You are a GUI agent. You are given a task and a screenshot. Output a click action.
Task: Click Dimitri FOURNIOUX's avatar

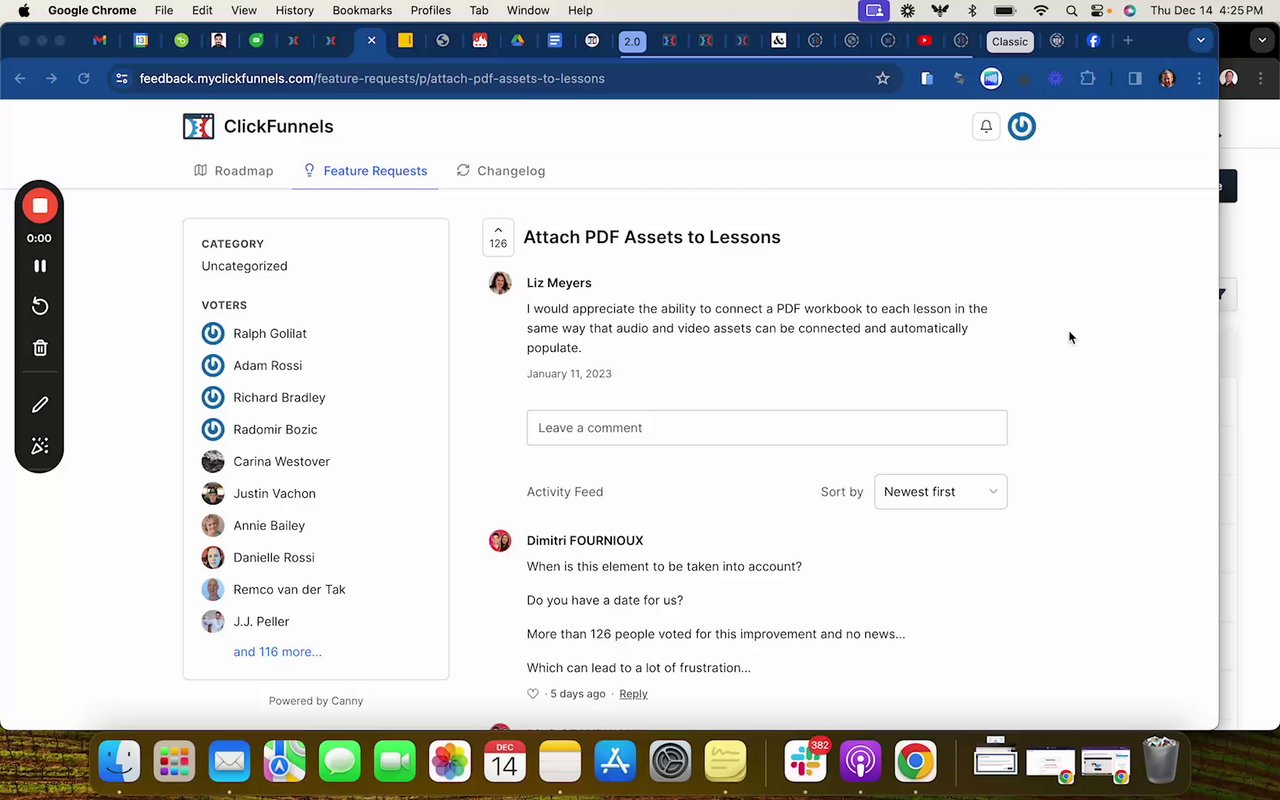[500, 541]
